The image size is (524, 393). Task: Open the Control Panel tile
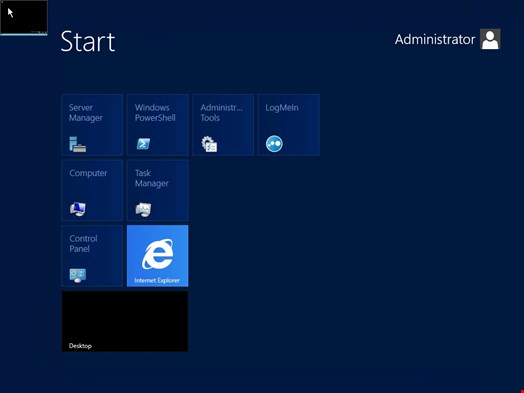click(x=92, y=256)
